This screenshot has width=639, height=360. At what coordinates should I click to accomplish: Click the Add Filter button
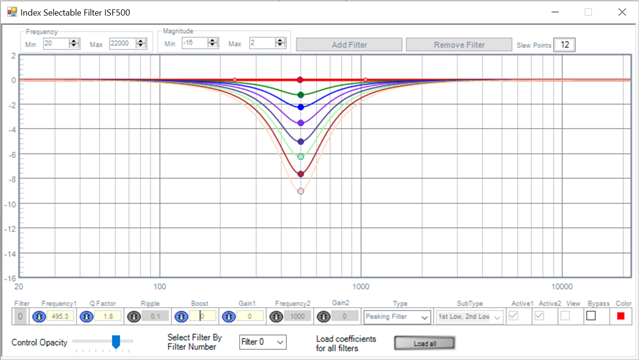349,45
